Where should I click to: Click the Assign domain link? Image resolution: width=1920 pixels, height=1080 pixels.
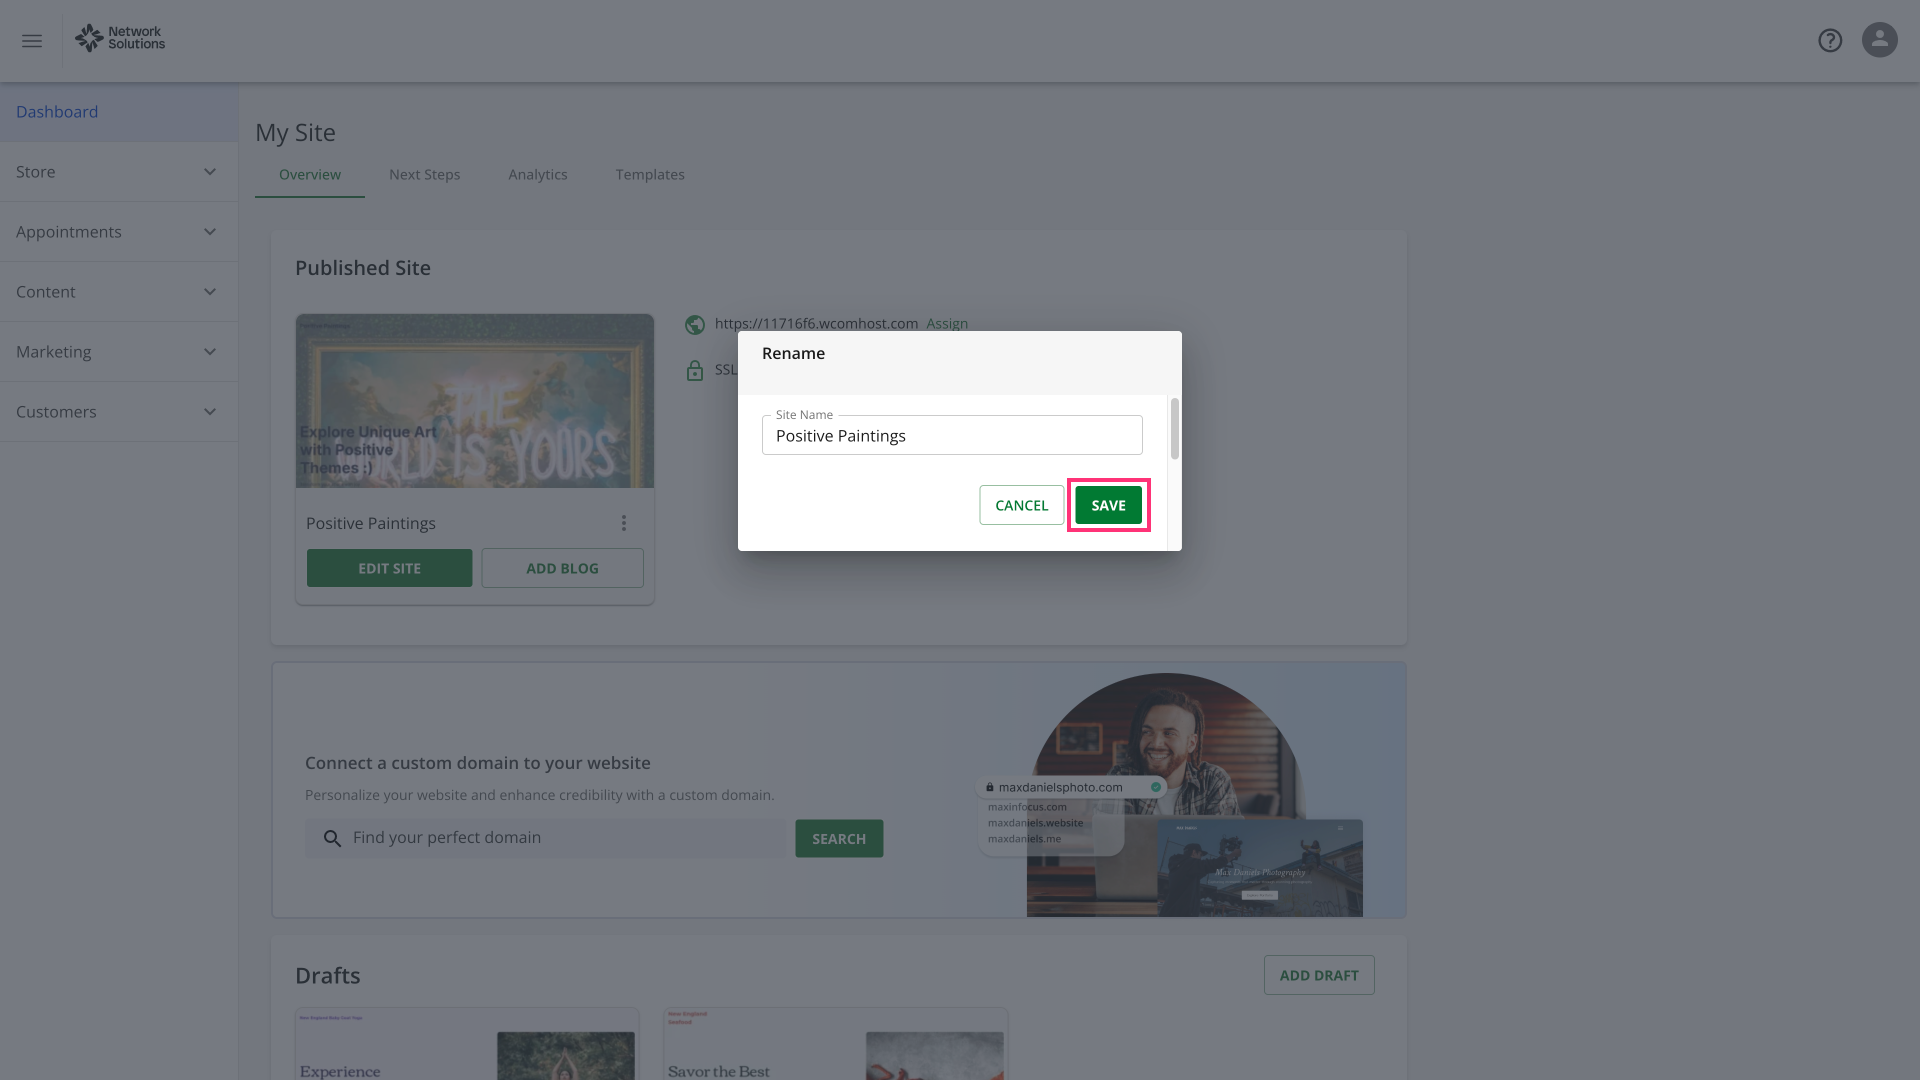[x=947, y=323]
